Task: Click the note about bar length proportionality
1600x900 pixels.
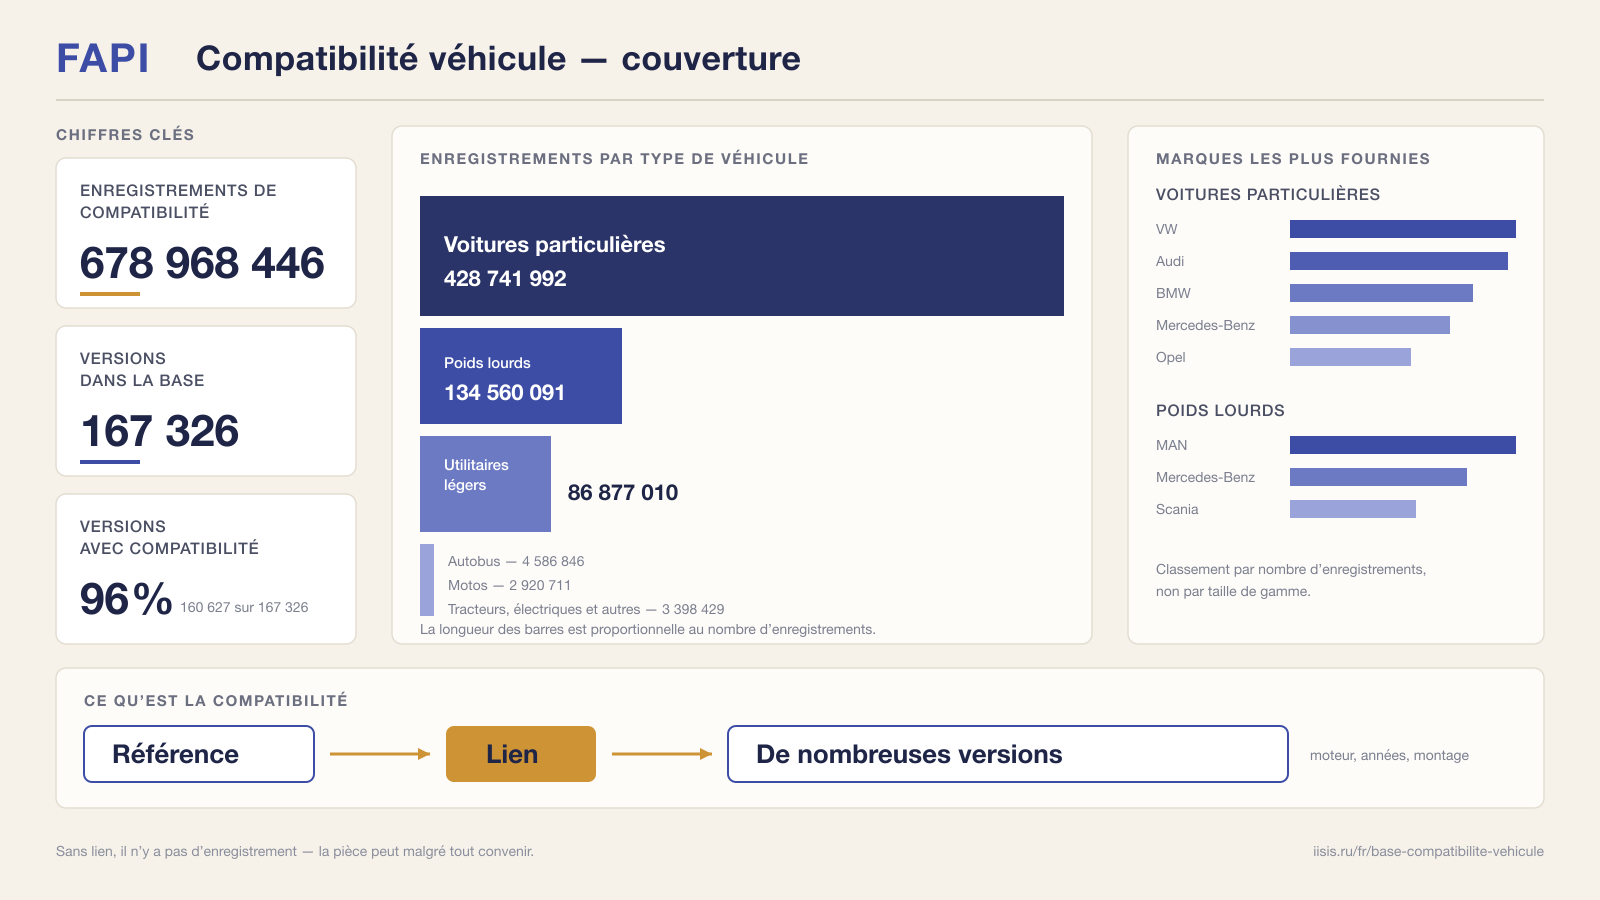Action: (x=648, y=629)
